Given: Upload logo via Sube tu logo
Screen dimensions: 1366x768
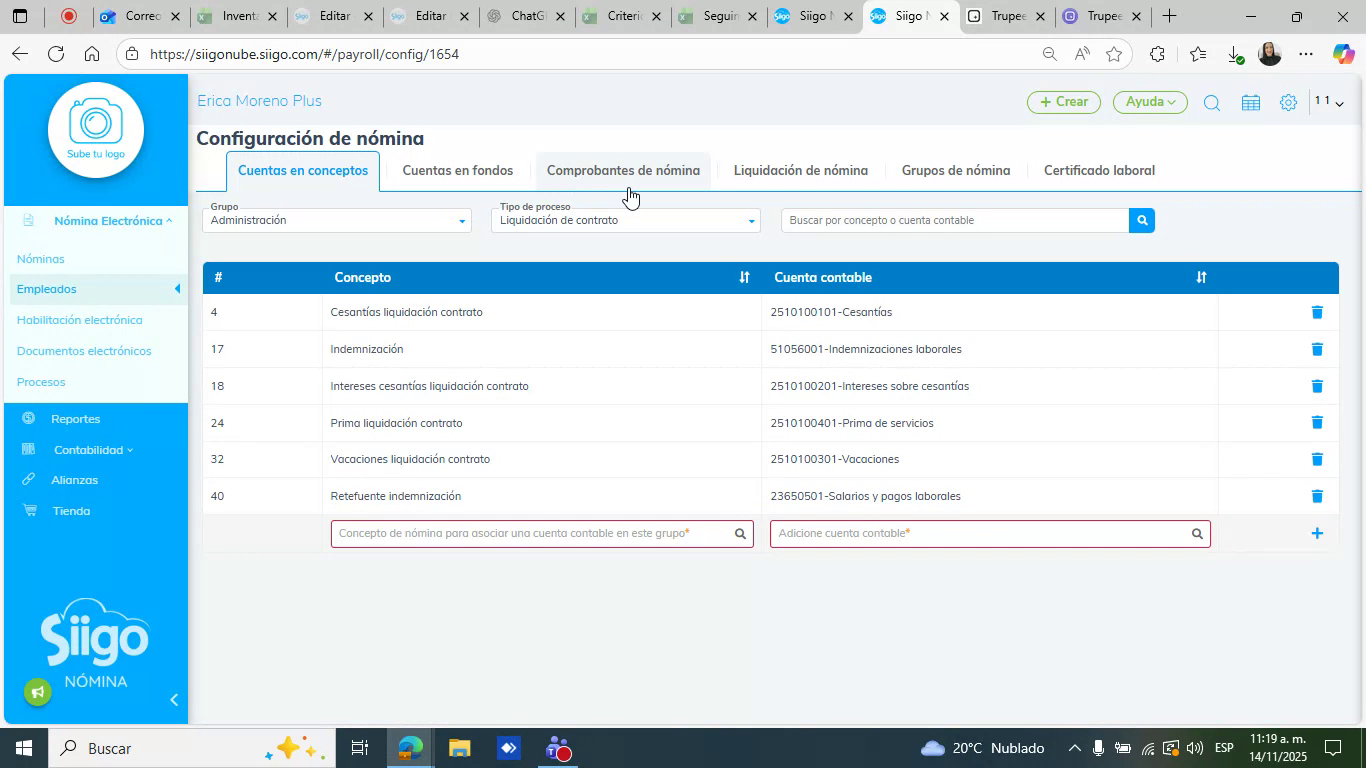Looking at the screenshot, I should (96, 130).
